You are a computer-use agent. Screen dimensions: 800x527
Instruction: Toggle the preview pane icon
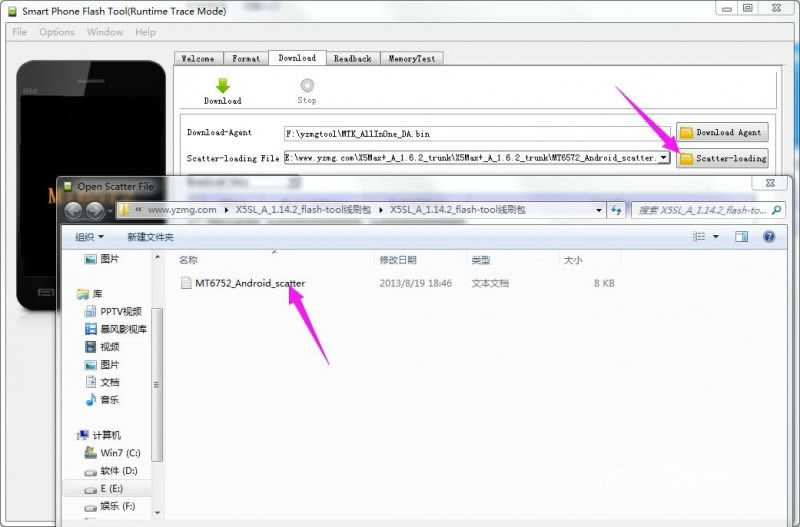(741, 236)
